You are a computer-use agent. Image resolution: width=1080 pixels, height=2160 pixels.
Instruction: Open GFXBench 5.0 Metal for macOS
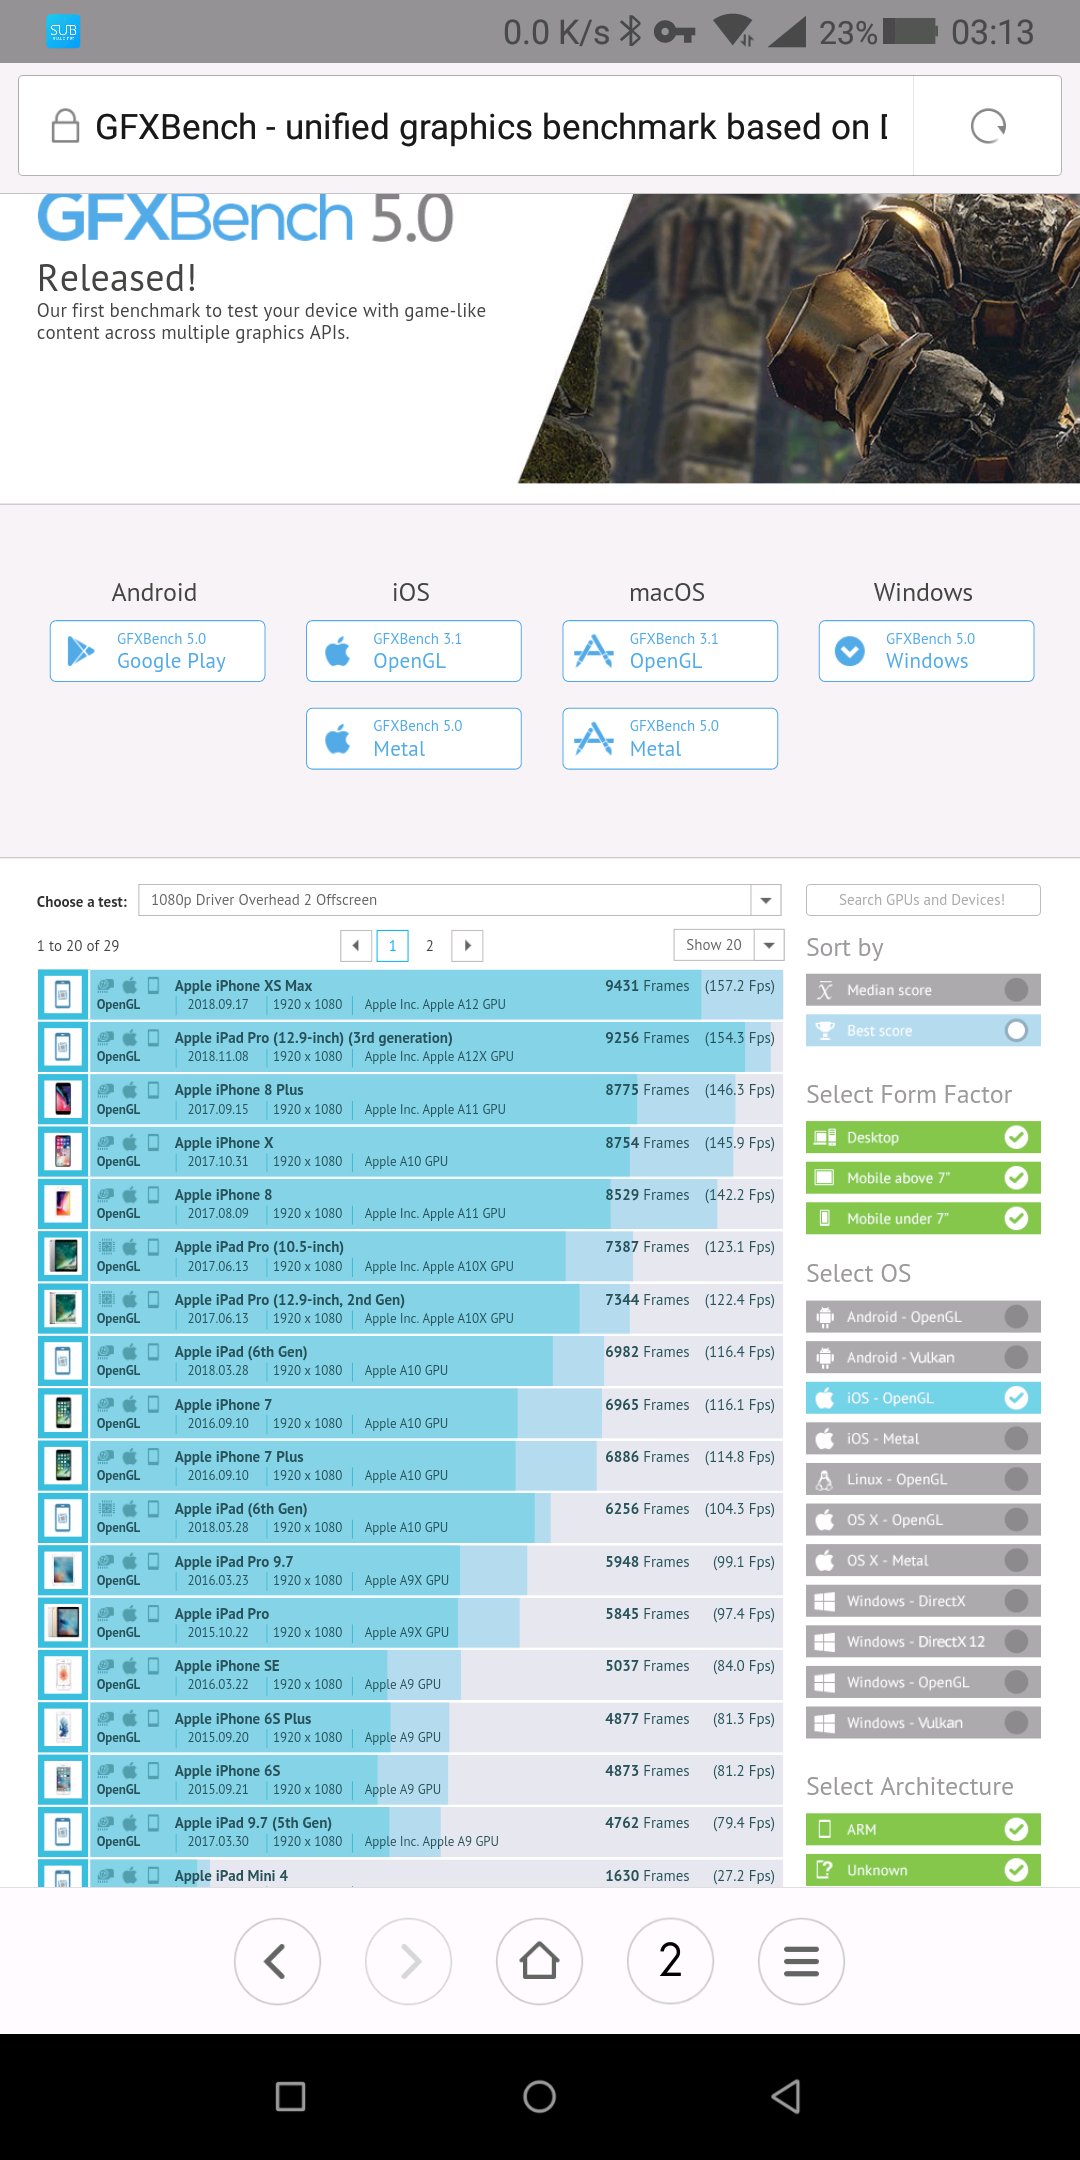click(x=670, y=738)
